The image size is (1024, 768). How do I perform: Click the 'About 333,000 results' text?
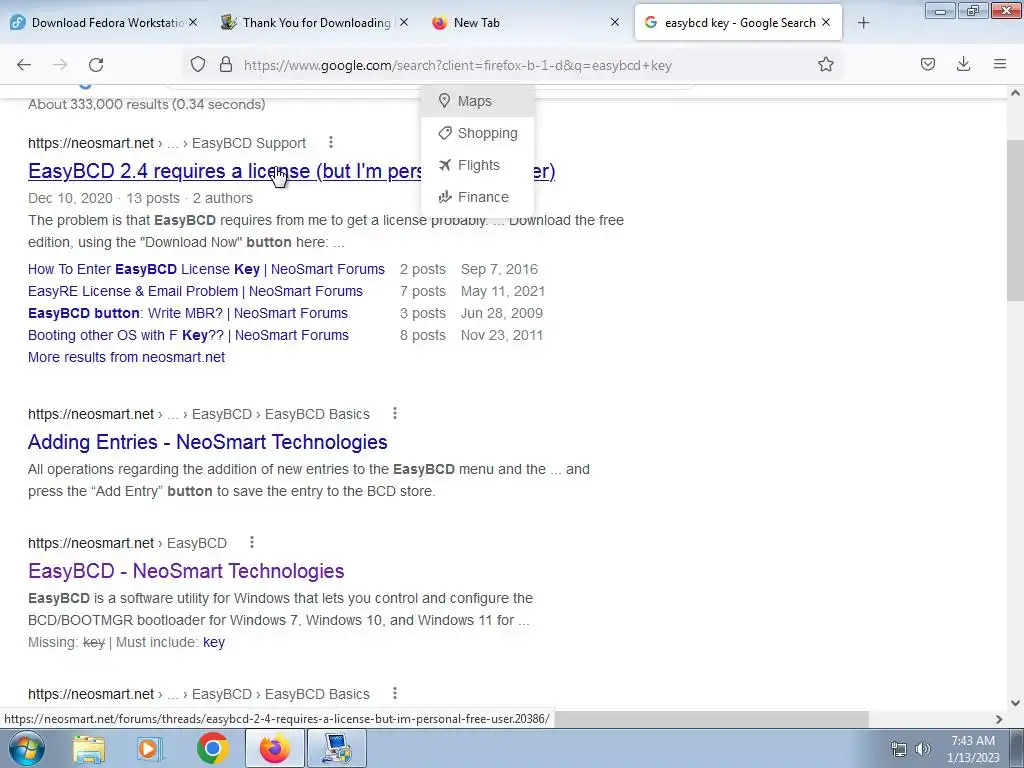[146, 104]
